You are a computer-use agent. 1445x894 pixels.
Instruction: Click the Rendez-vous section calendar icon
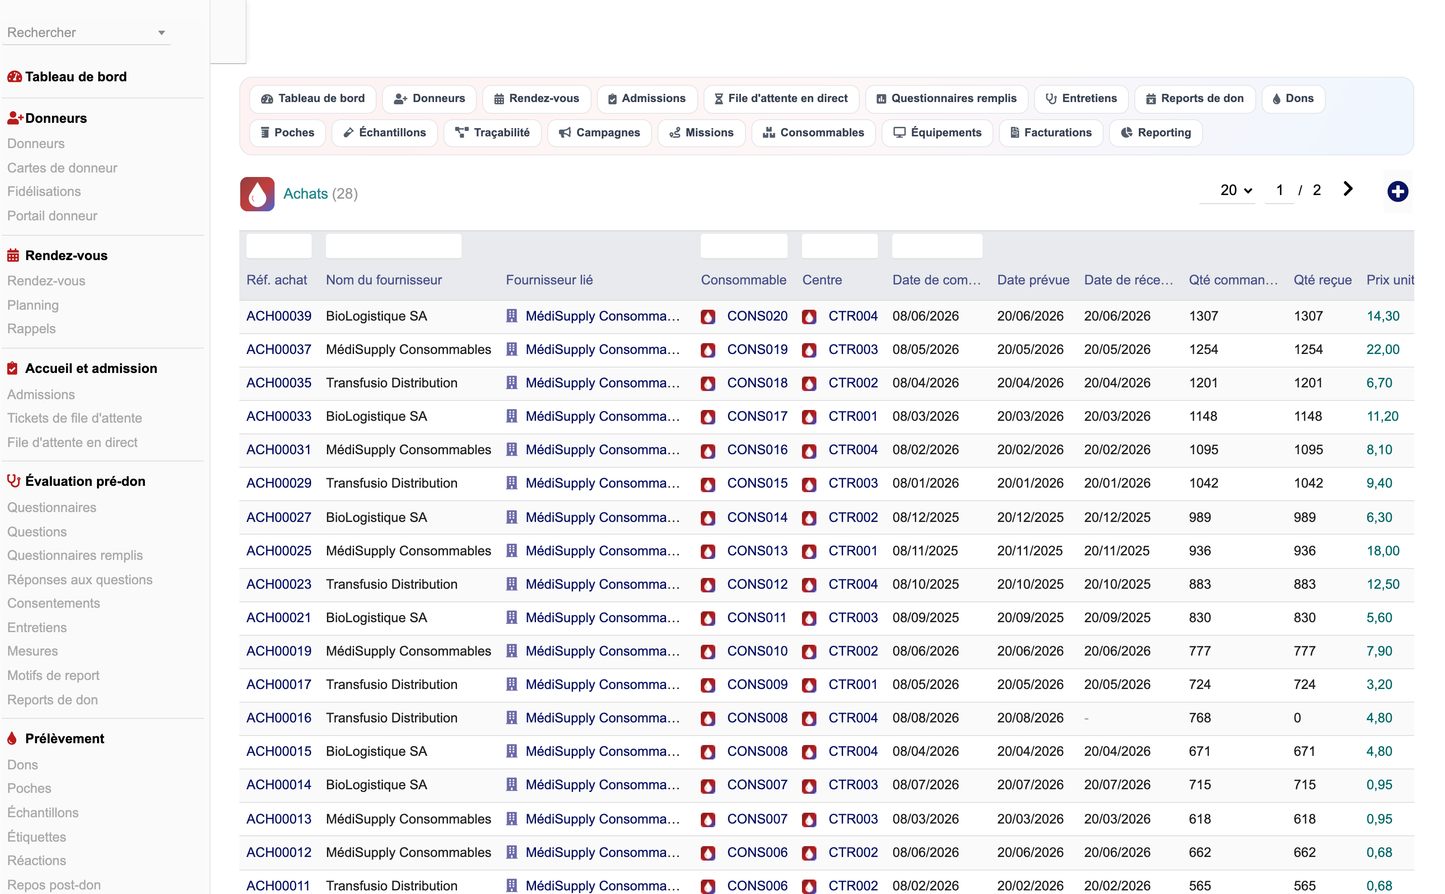(x=13, y=255)
